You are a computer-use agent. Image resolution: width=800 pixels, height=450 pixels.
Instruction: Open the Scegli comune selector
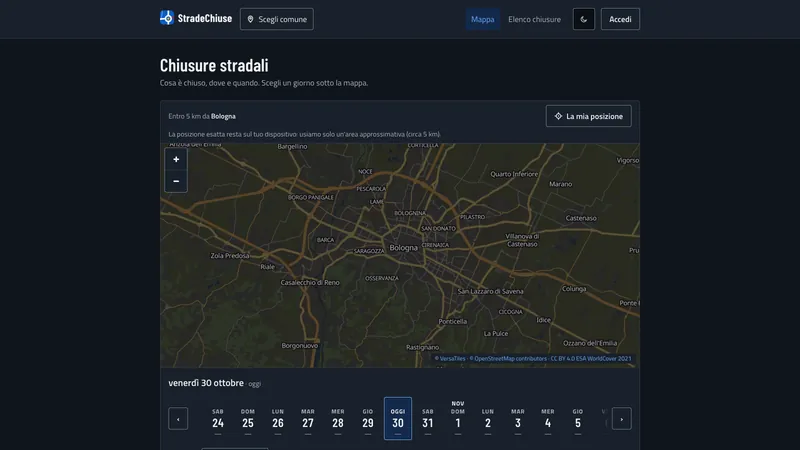277,19
